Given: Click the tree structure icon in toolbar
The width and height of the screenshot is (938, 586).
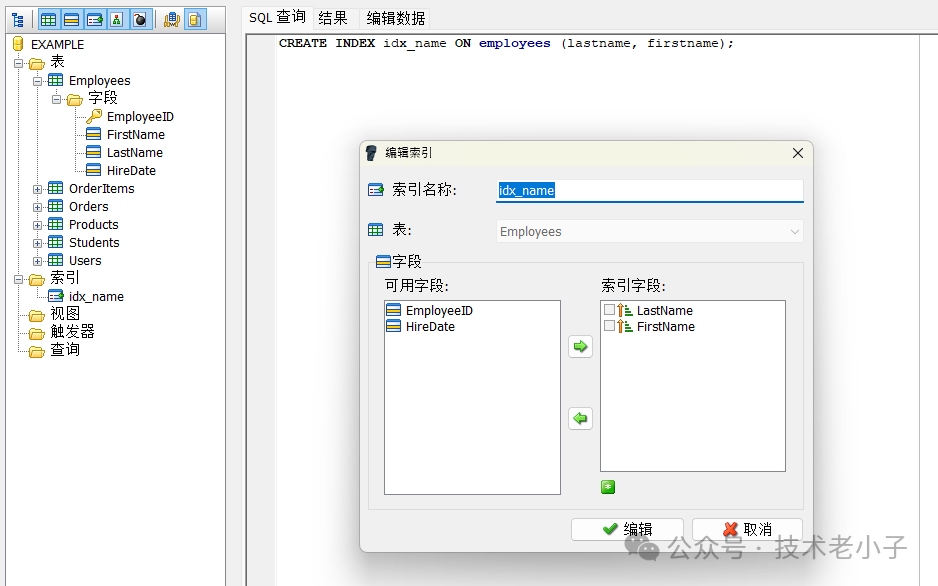Looking at the screenshot, I should [x=17, y=19].
